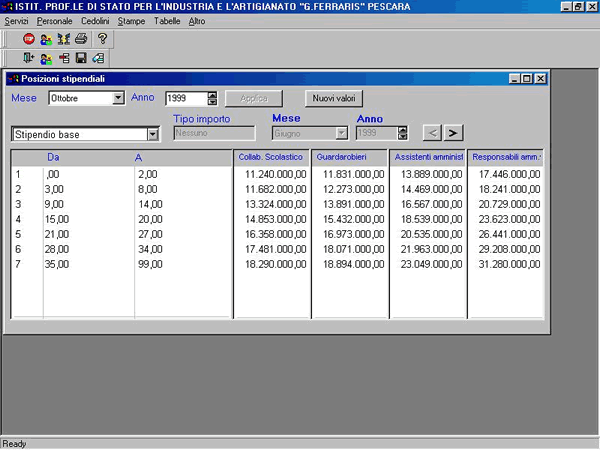This screenshot has width=600, height=450.
Task: Click the Da column header
Action: tap(53, 157)
